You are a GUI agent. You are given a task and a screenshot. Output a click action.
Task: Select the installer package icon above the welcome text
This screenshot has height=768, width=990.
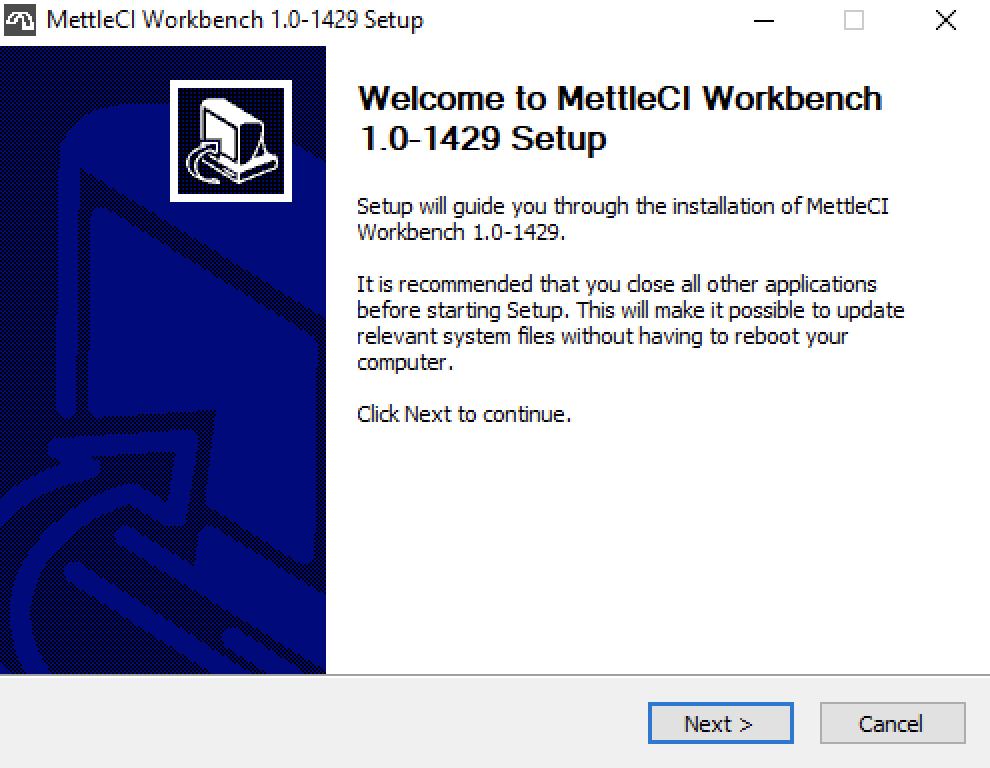coord(230,140)
